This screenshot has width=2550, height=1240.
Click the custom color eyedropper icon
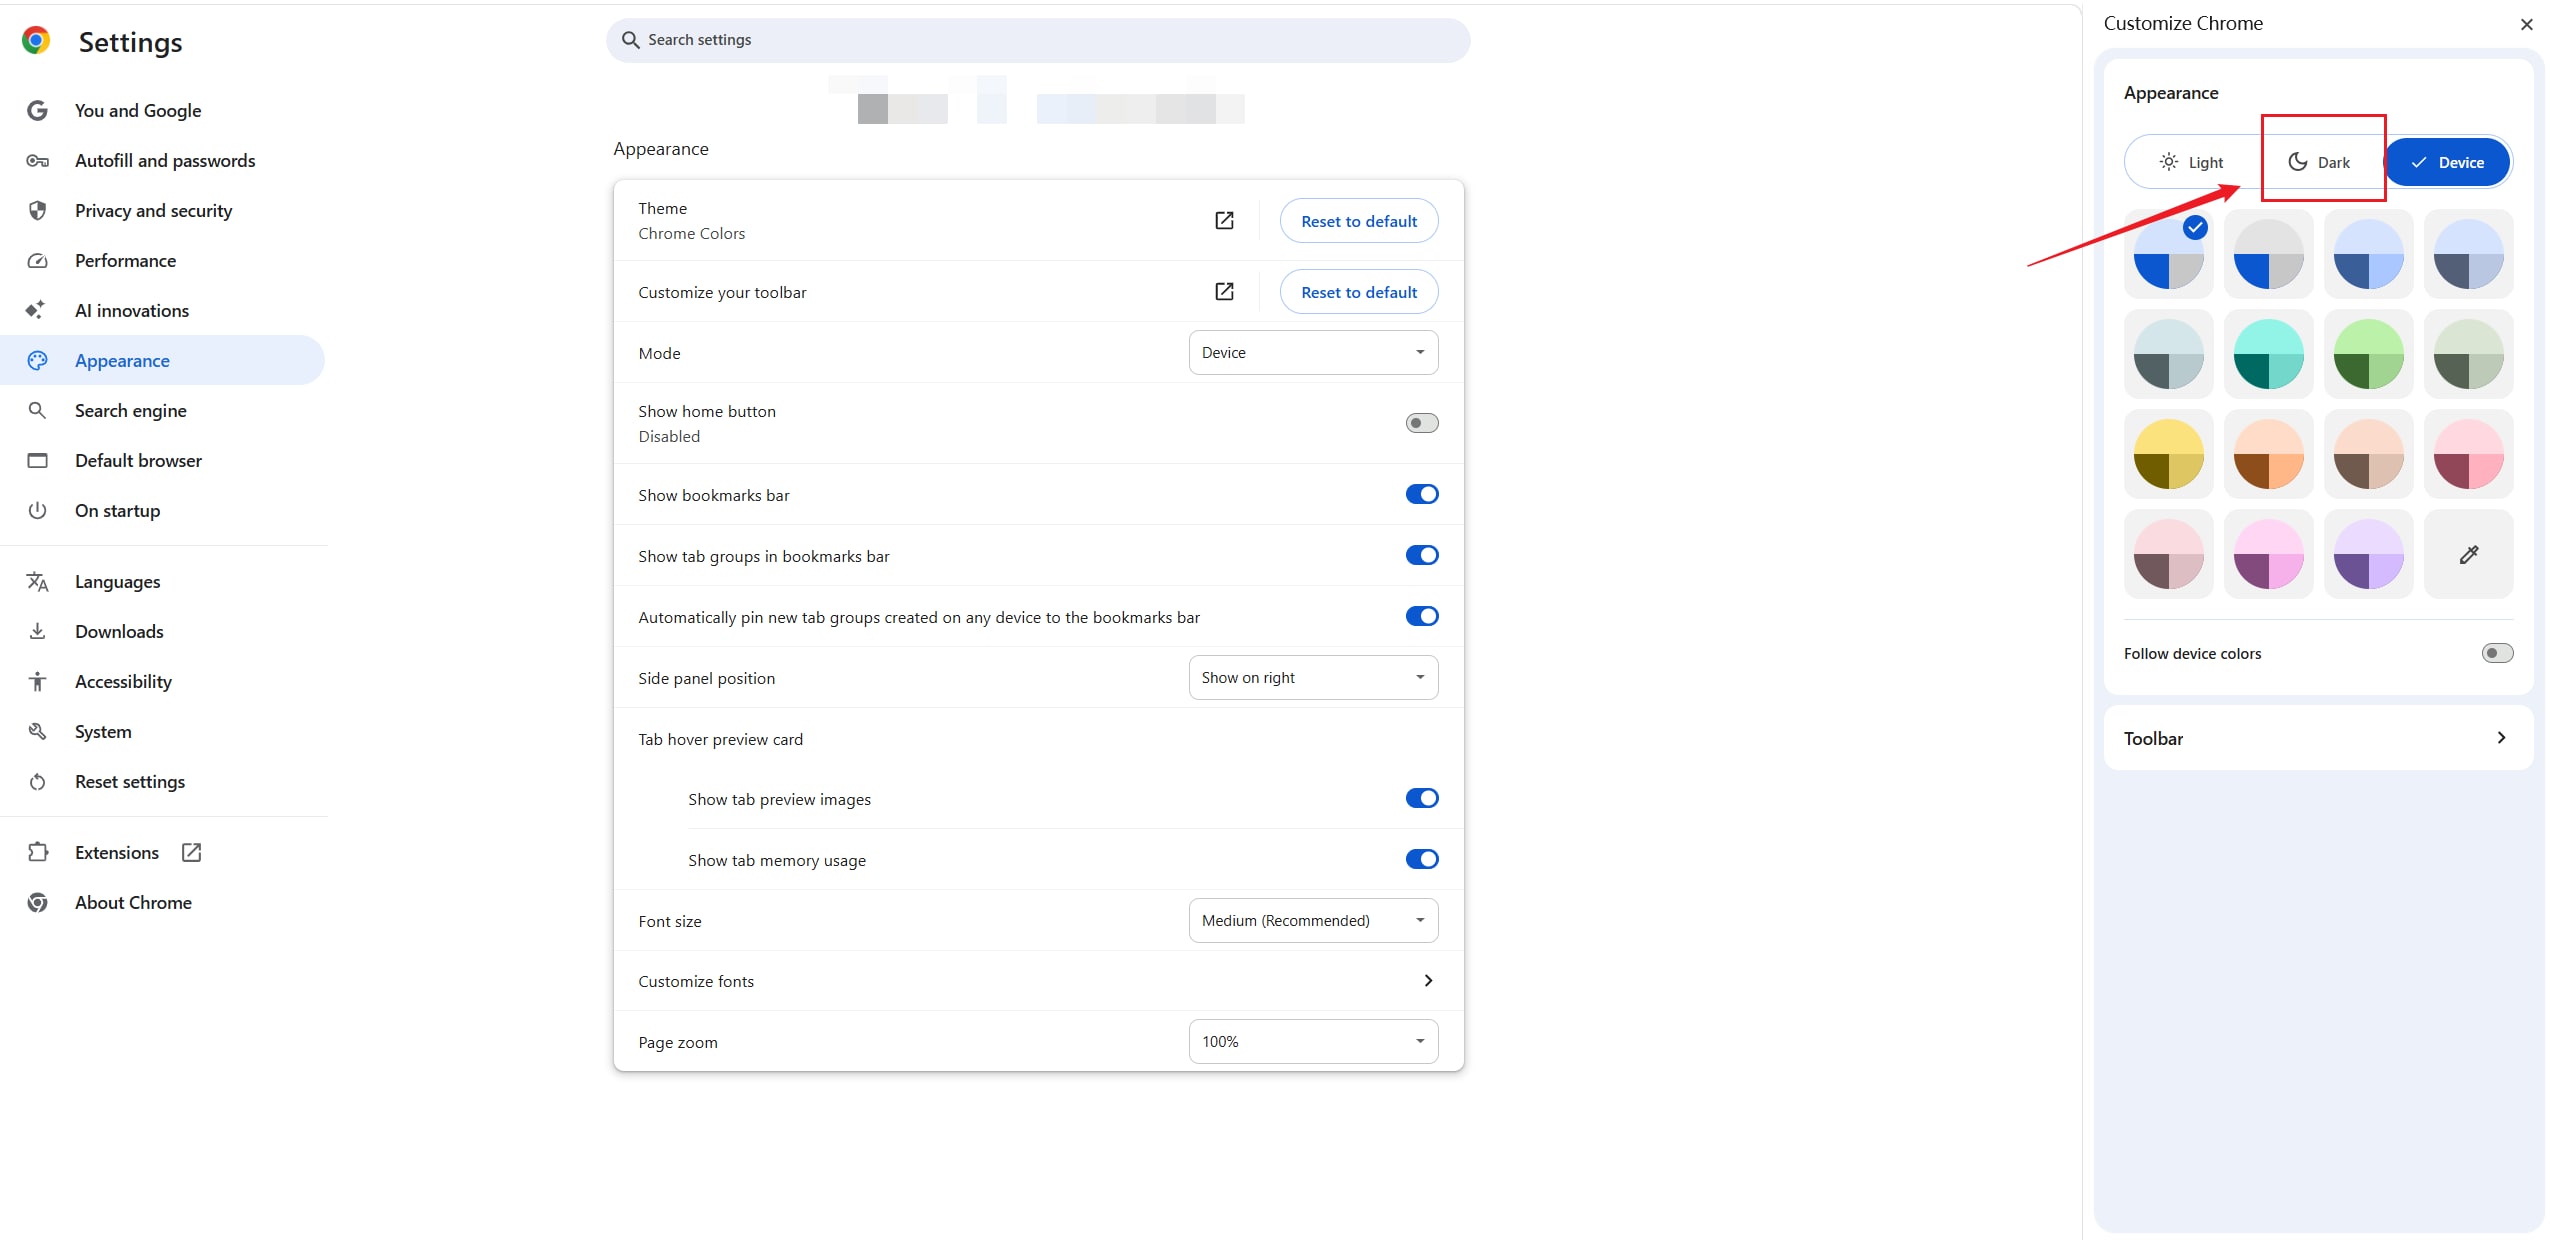click(x=2468, y=554)
